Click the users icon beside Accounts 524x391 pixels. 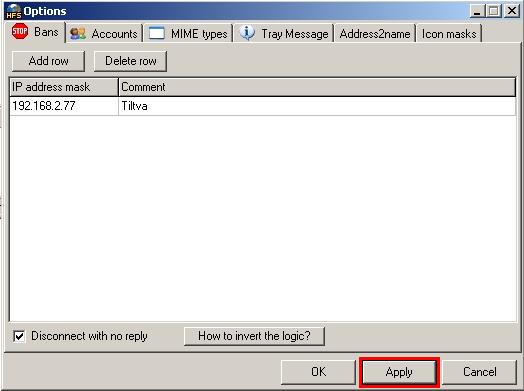(78, 33)
